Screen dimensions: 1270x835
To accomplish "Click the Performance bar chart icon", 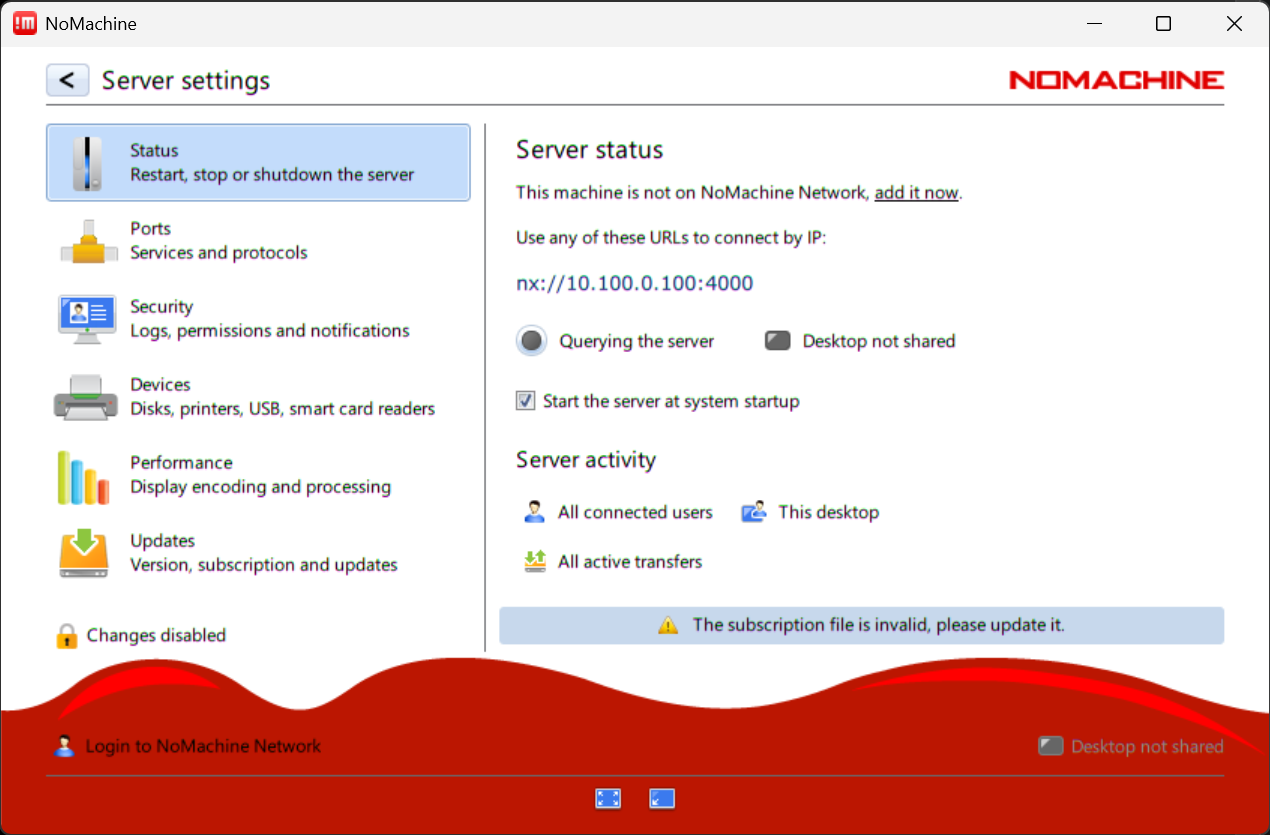I will [x=83, y=476].
